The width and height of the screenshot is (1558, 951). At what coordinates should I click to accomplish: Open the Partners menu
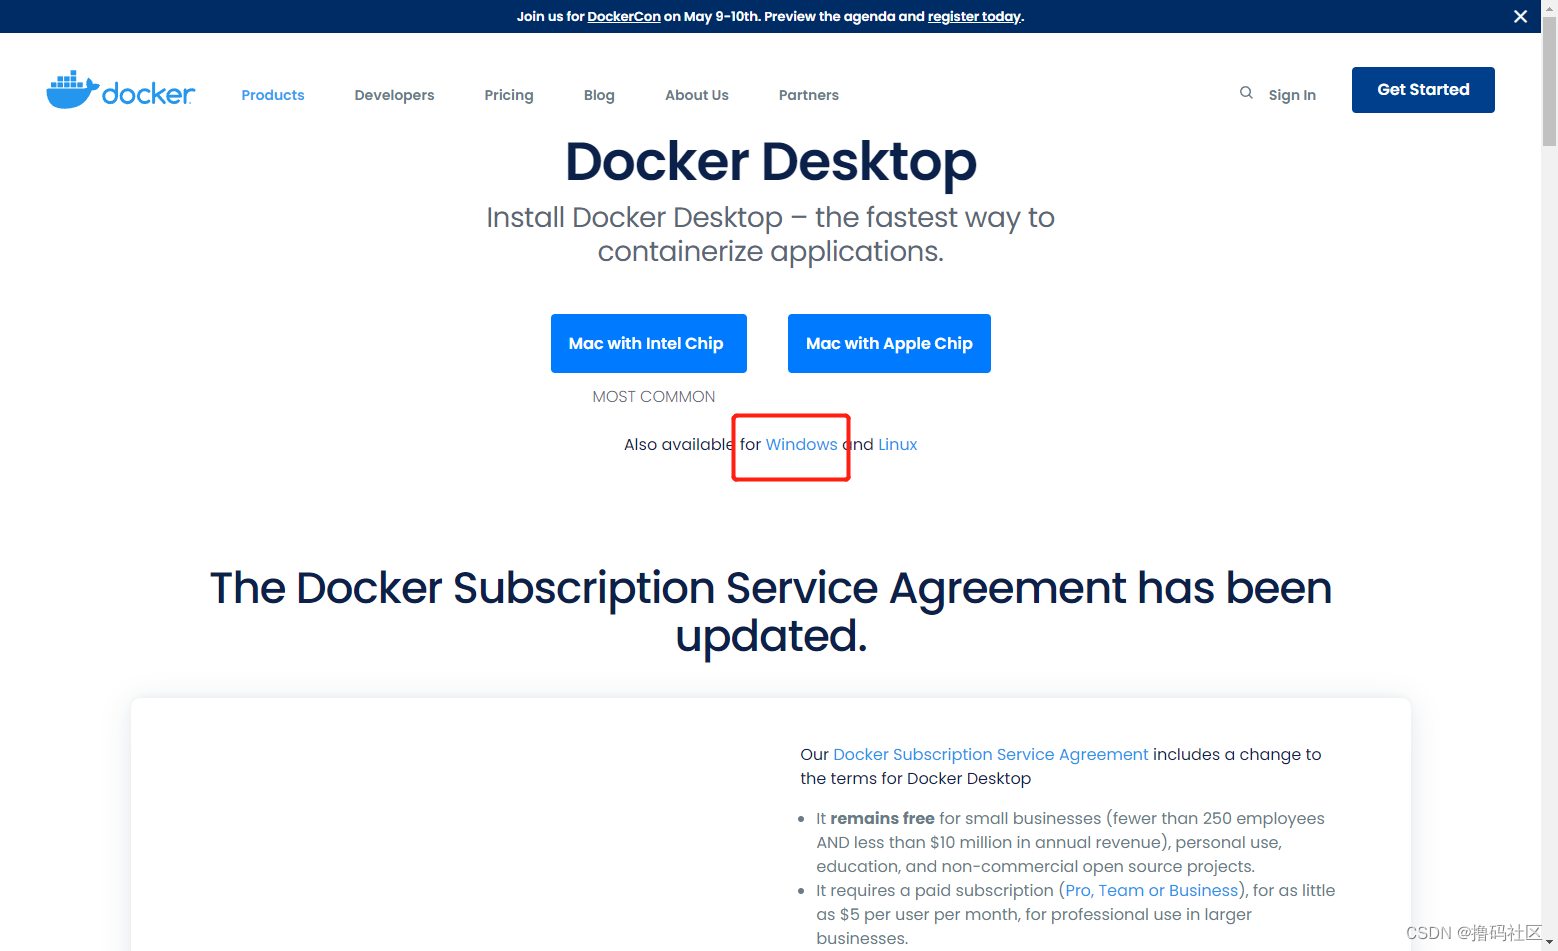click(809, 95)
